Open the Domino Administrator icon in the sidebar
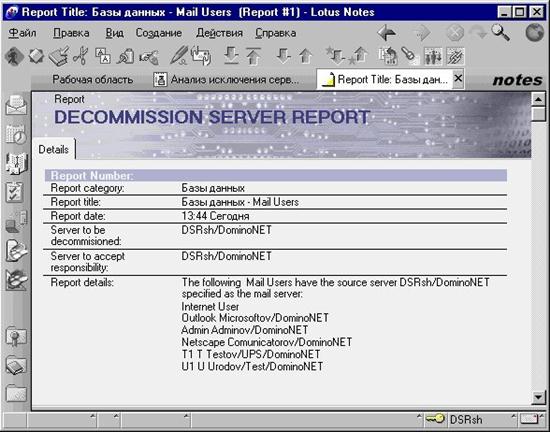 16,250
